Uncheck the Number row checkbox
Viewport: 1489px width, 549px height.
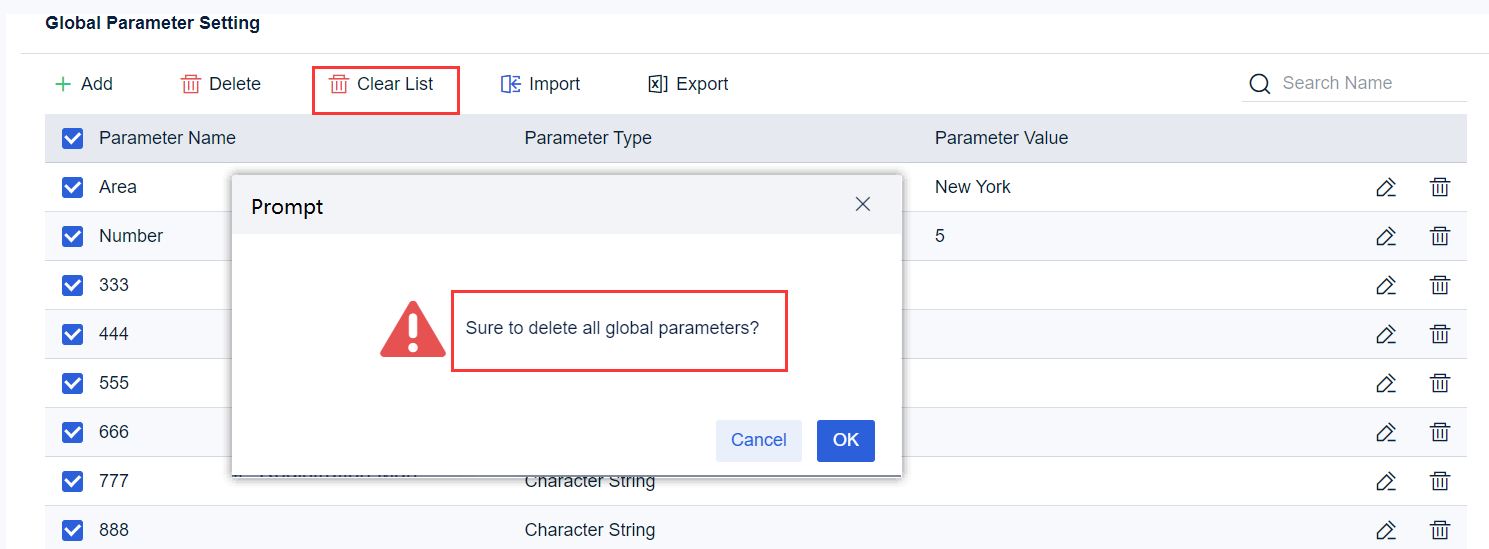[x=72, y=236]
